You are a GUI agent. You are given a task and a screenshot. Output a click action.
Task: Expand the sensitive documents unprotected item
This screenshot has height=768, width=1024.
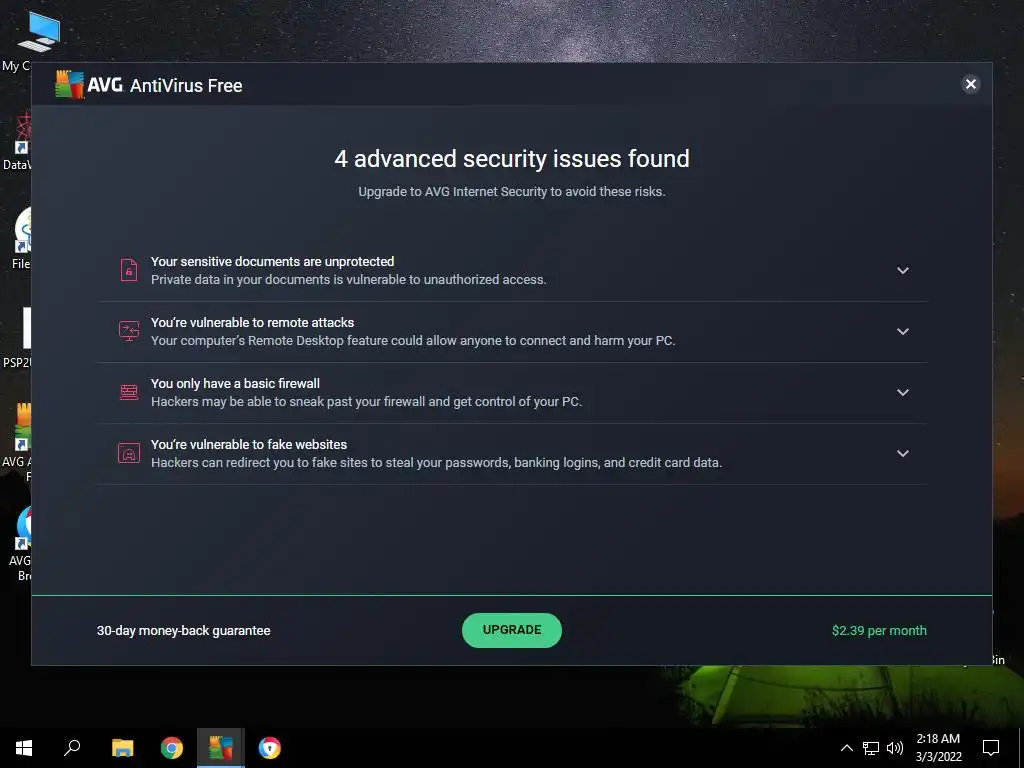[x=903, y=270]
